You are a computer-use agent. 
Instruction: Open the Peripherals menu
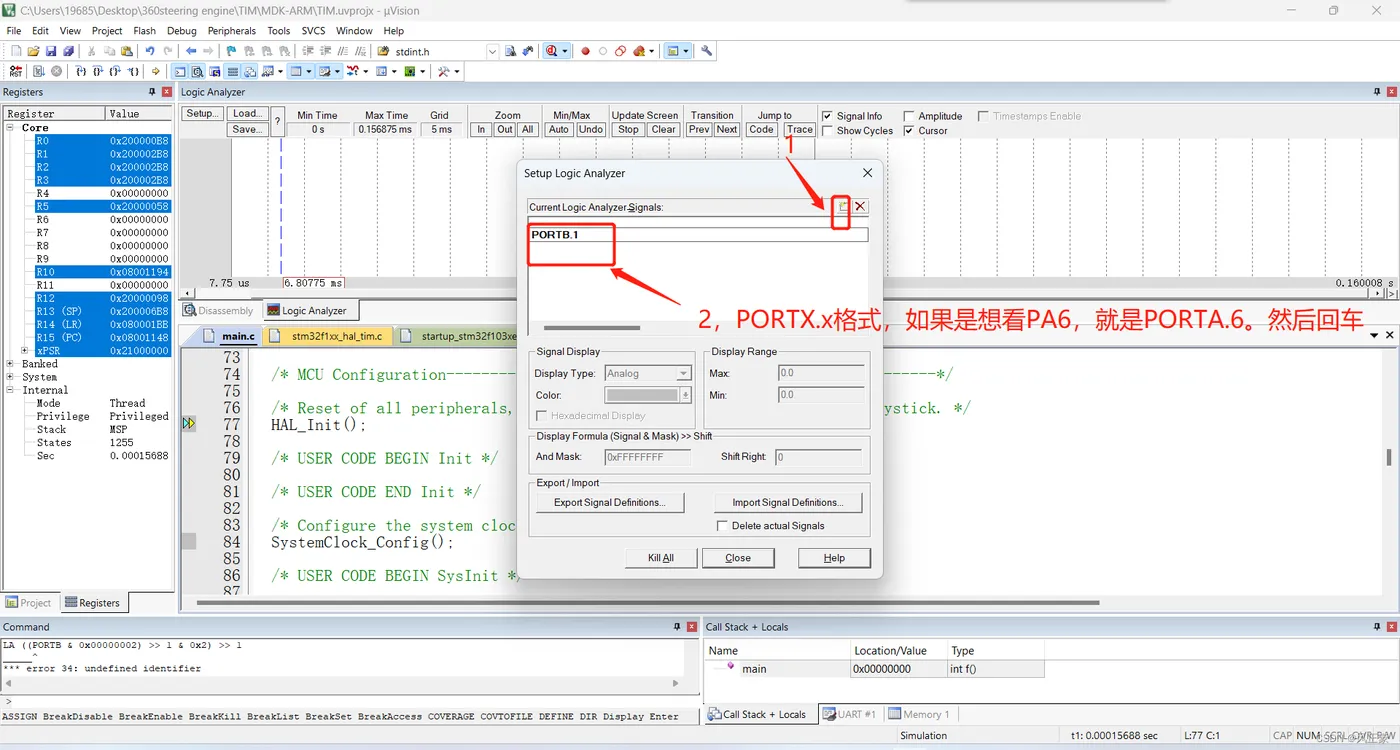(x=232, y=31)
